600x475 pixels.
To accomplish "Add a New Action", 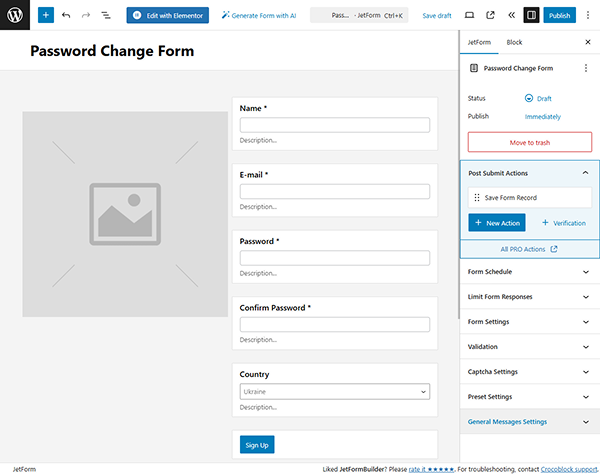I will [x=497, y=223].
